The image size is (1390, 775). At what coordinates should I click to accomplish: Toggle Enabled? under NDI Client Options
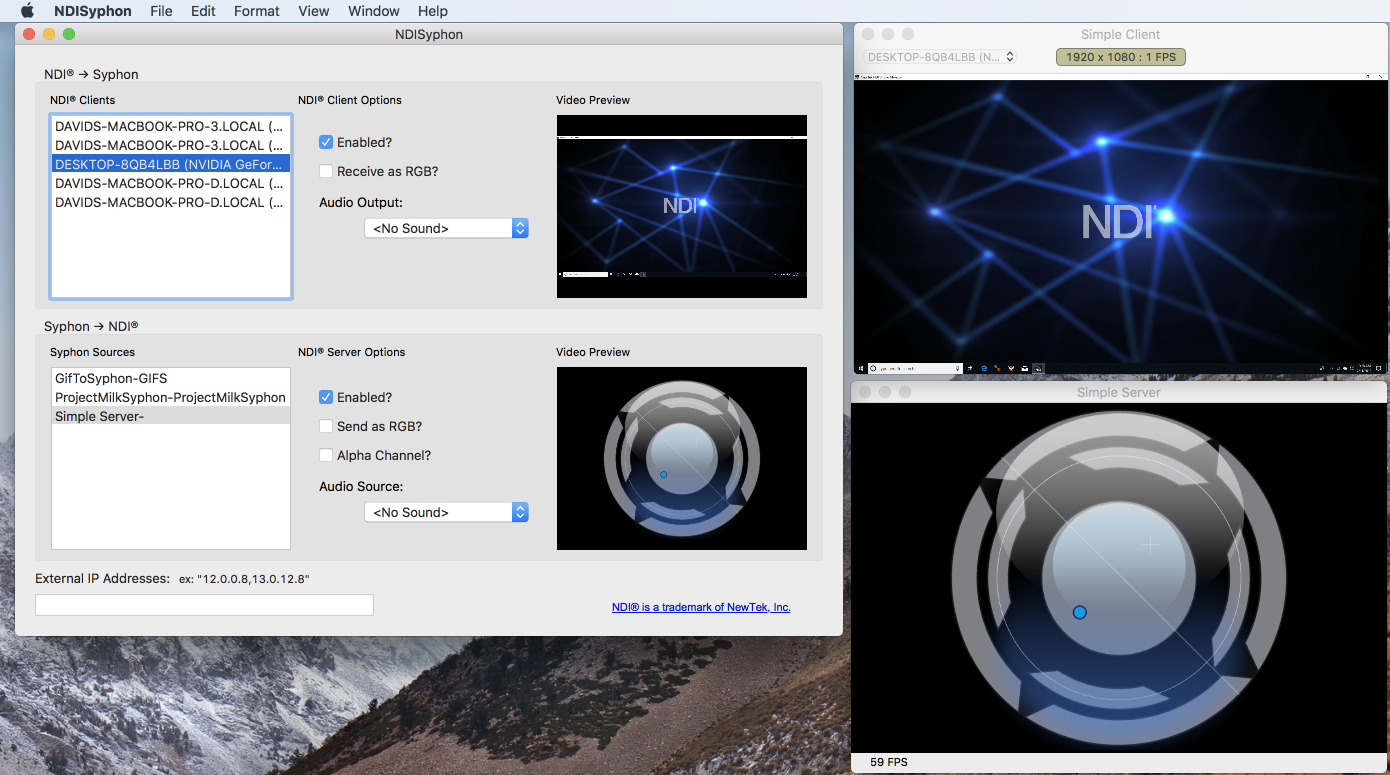[326, 142]
